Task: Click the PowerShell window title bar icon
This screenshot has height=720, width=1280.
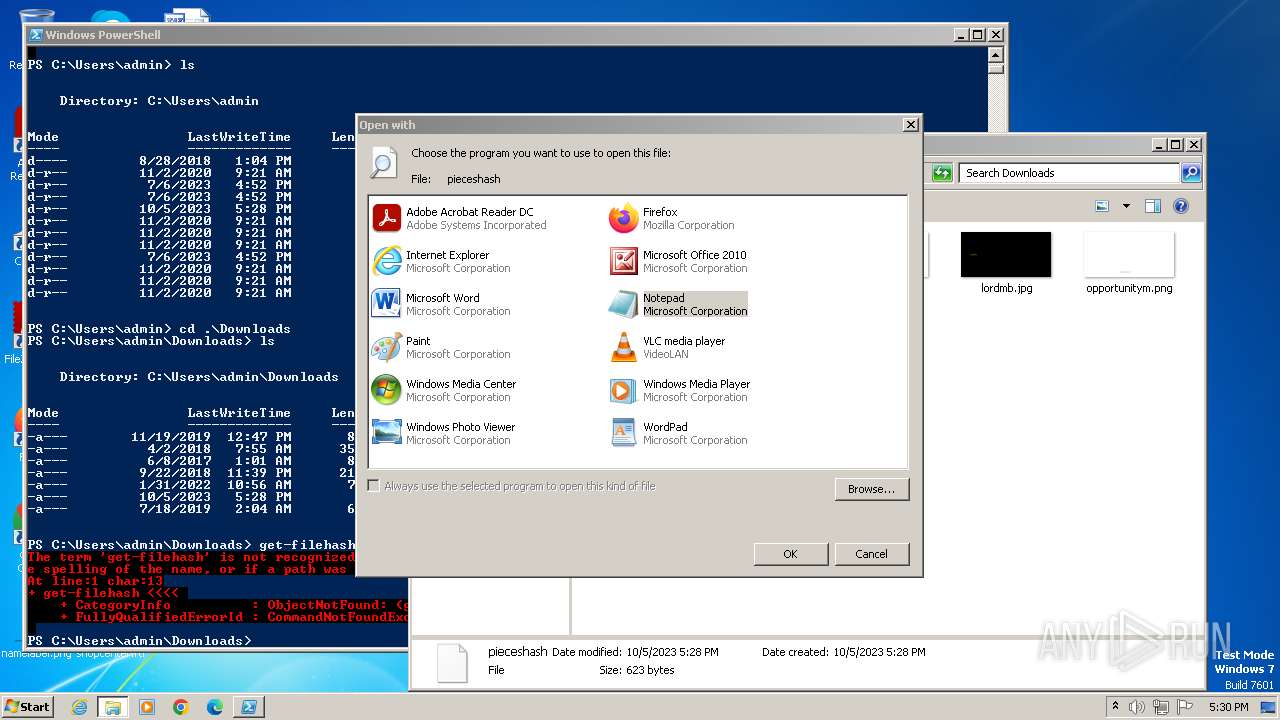Action: click(36, 35)
